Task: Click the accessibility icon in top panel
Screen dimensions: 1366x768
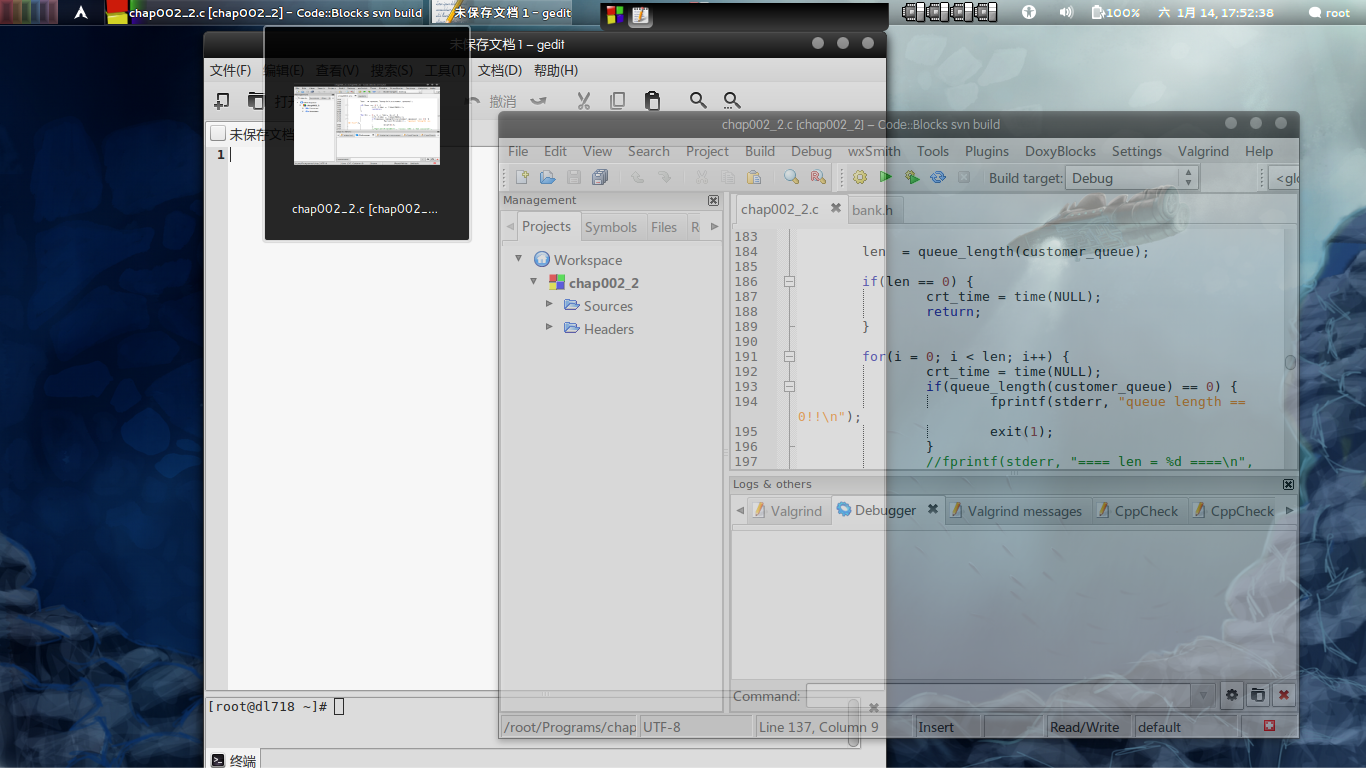Action: [1029, 12]
